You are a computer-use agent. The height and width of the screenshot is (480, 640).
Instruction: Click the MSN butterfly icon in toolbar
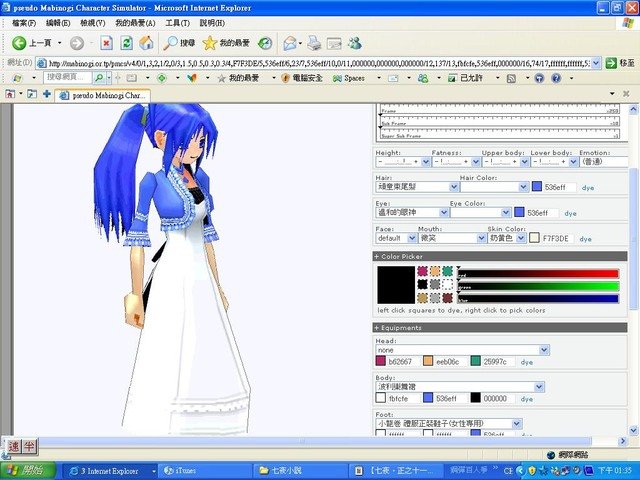tap(192, 78)
